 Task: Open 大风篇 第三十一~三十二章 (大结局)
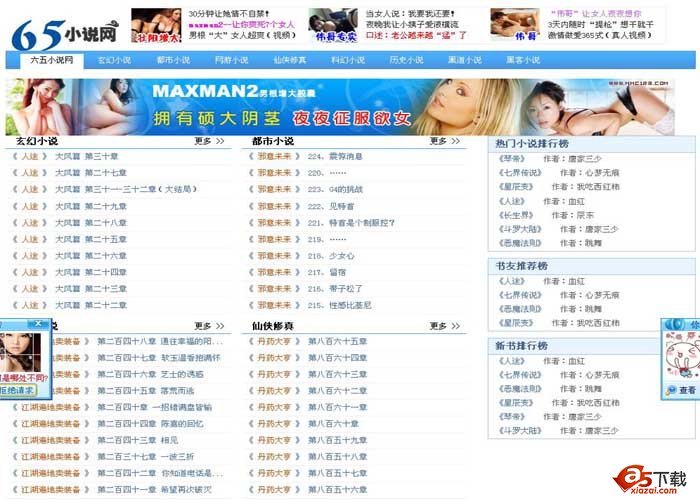[x=126, y=189]
